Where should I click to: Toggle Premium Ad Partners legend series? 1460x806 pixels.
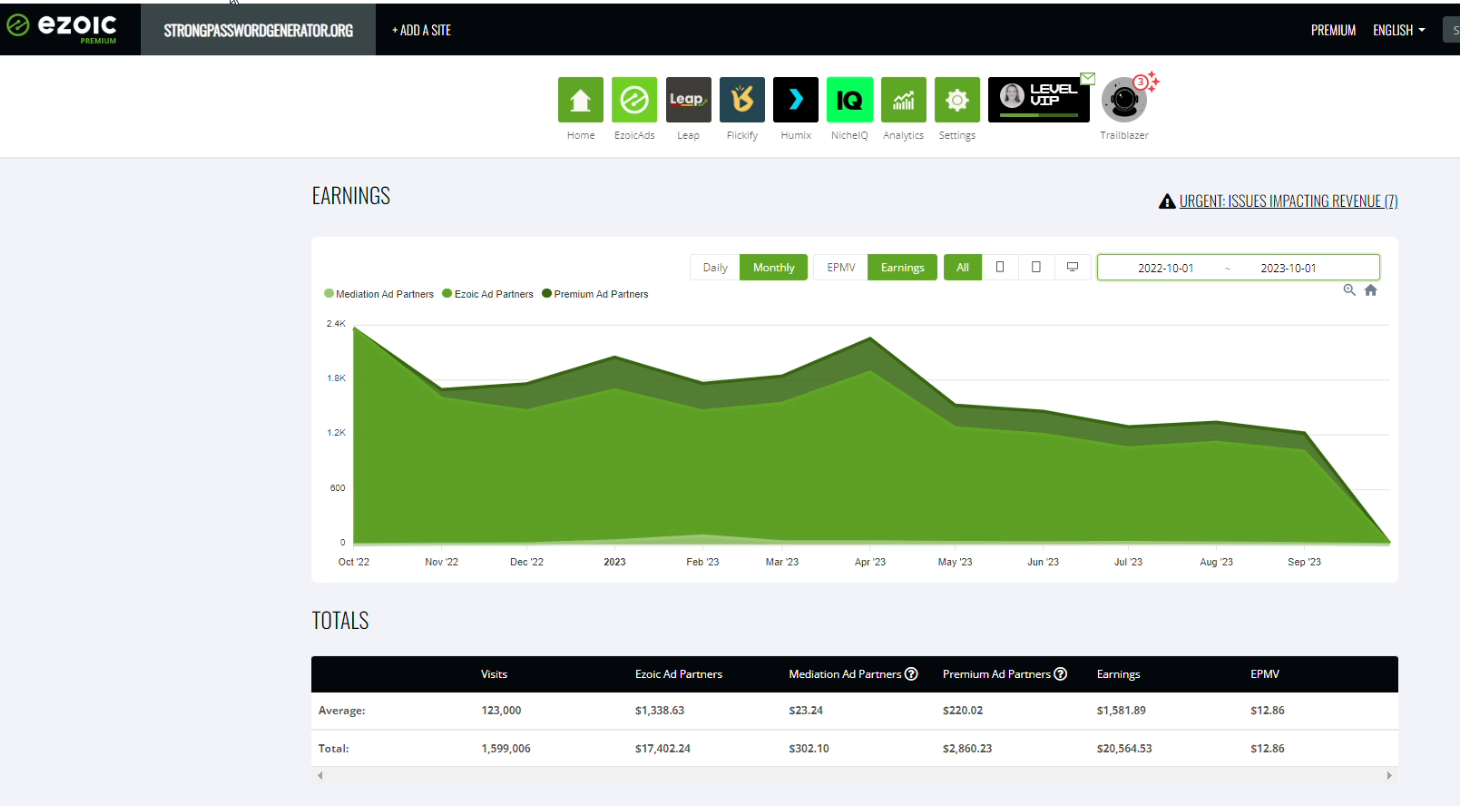(x=595, y=294)
